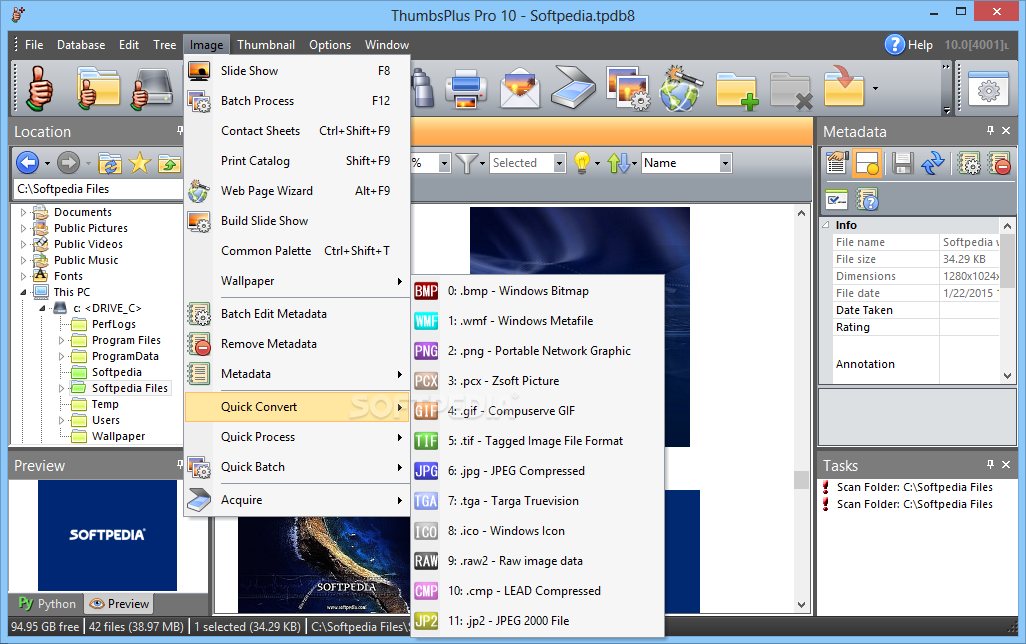The width and height of the screenshot is (1026, 644).
Task: Click the thumbs-up ThumbsPlus toolbar icon
Action: [x=39, y=88]
